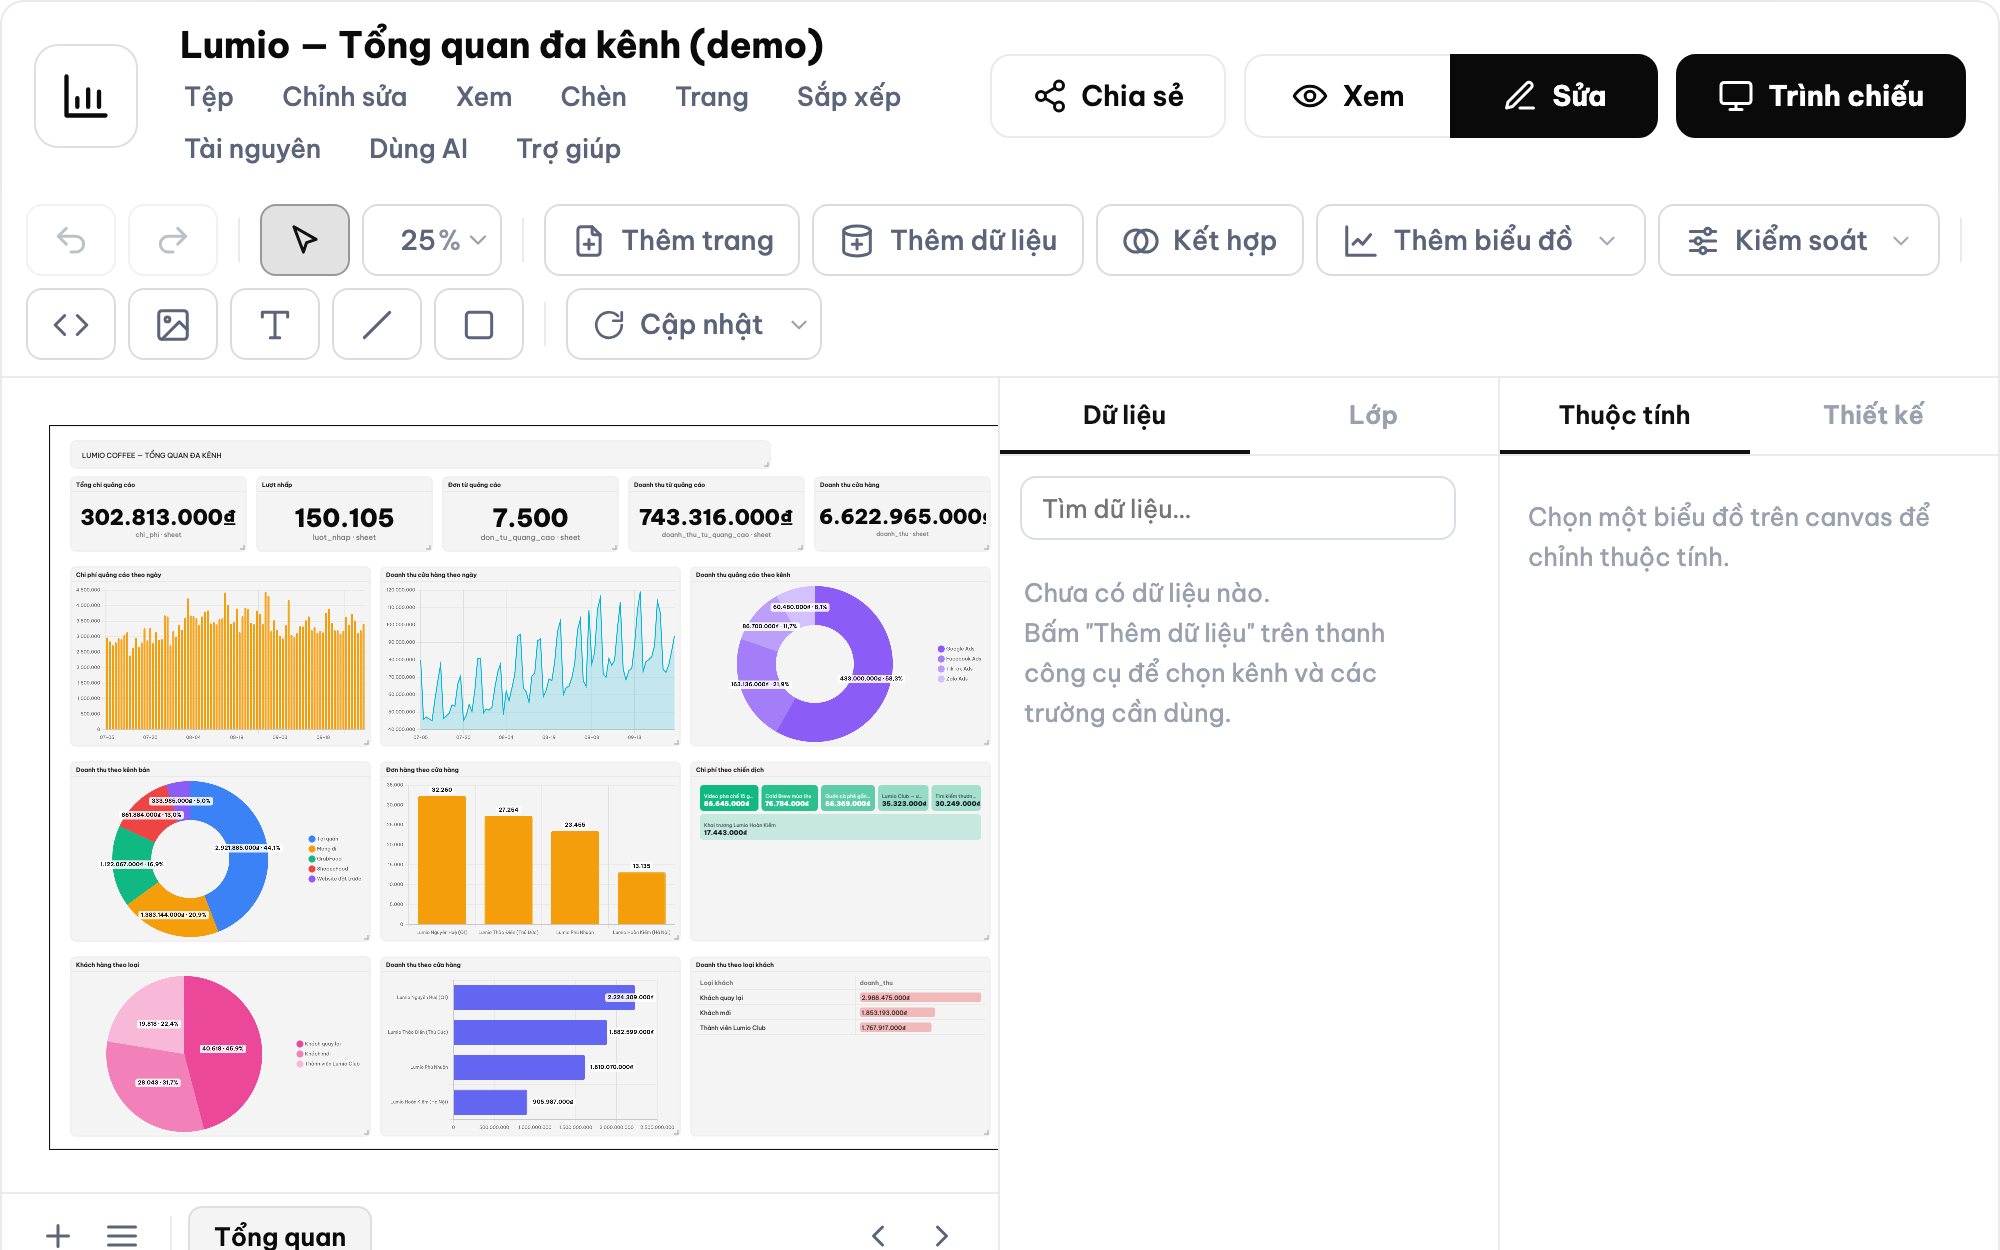Click the Kết hợp blend button

pos(1200,240)
